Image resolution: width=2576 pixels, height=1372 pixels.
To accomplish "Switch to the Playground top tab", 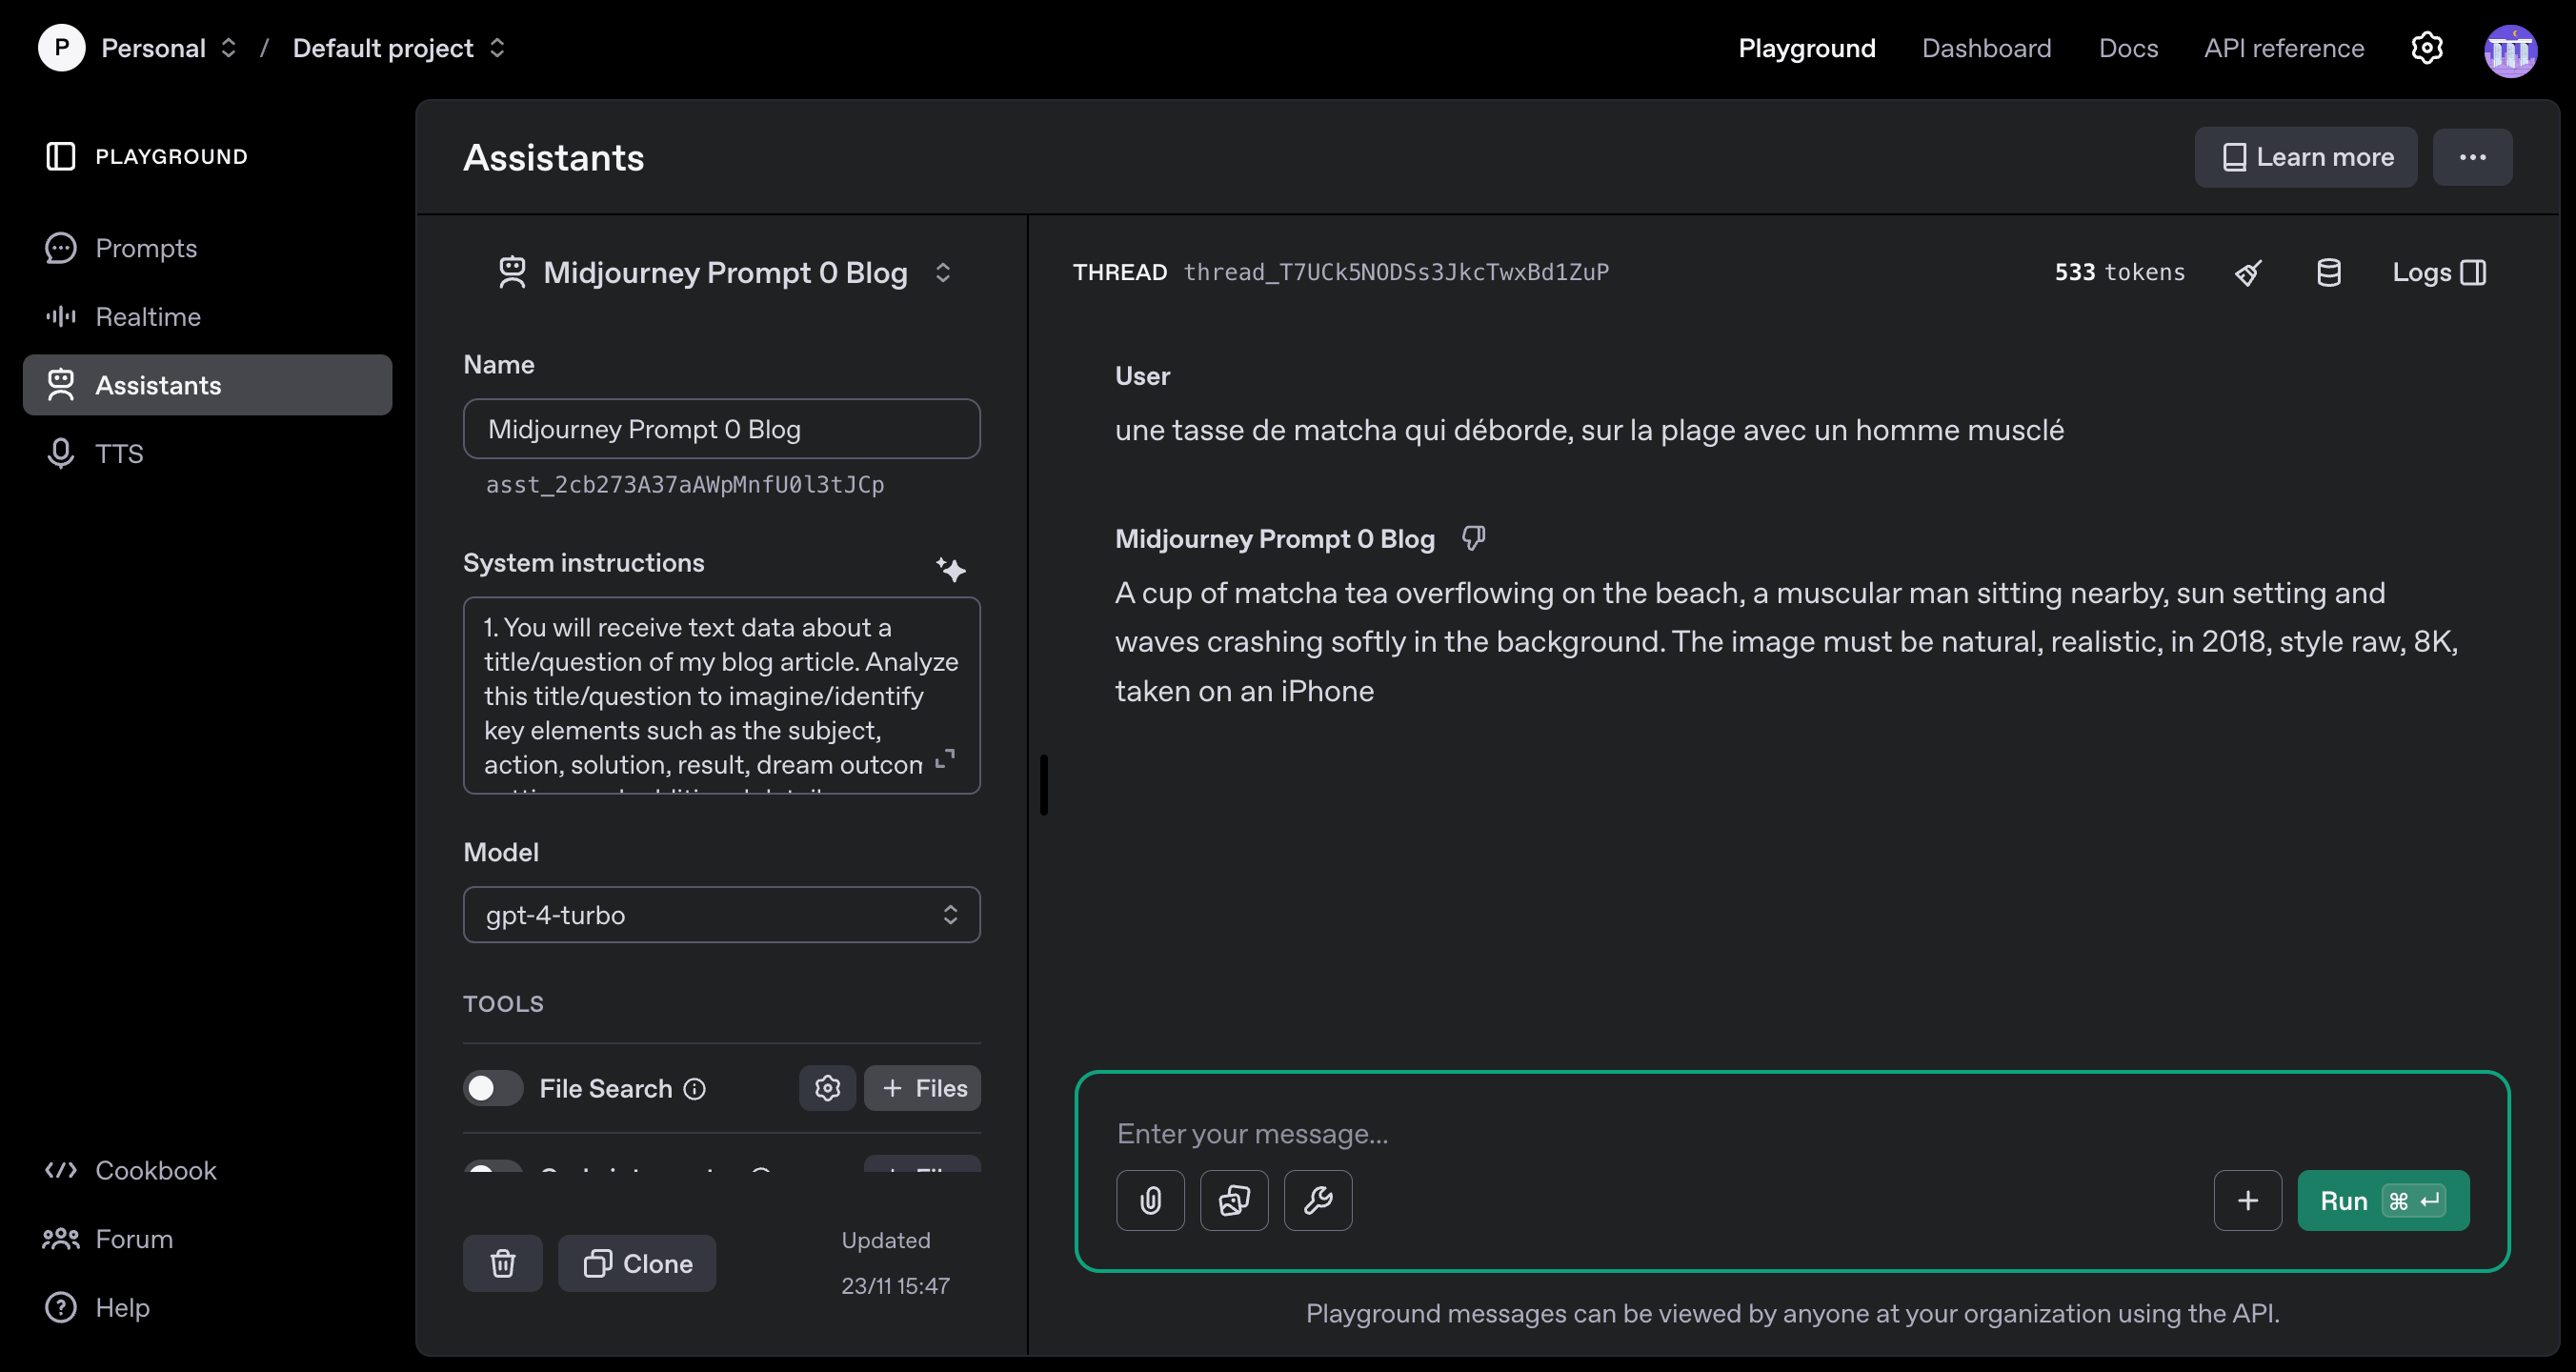I will (1806, 48).
